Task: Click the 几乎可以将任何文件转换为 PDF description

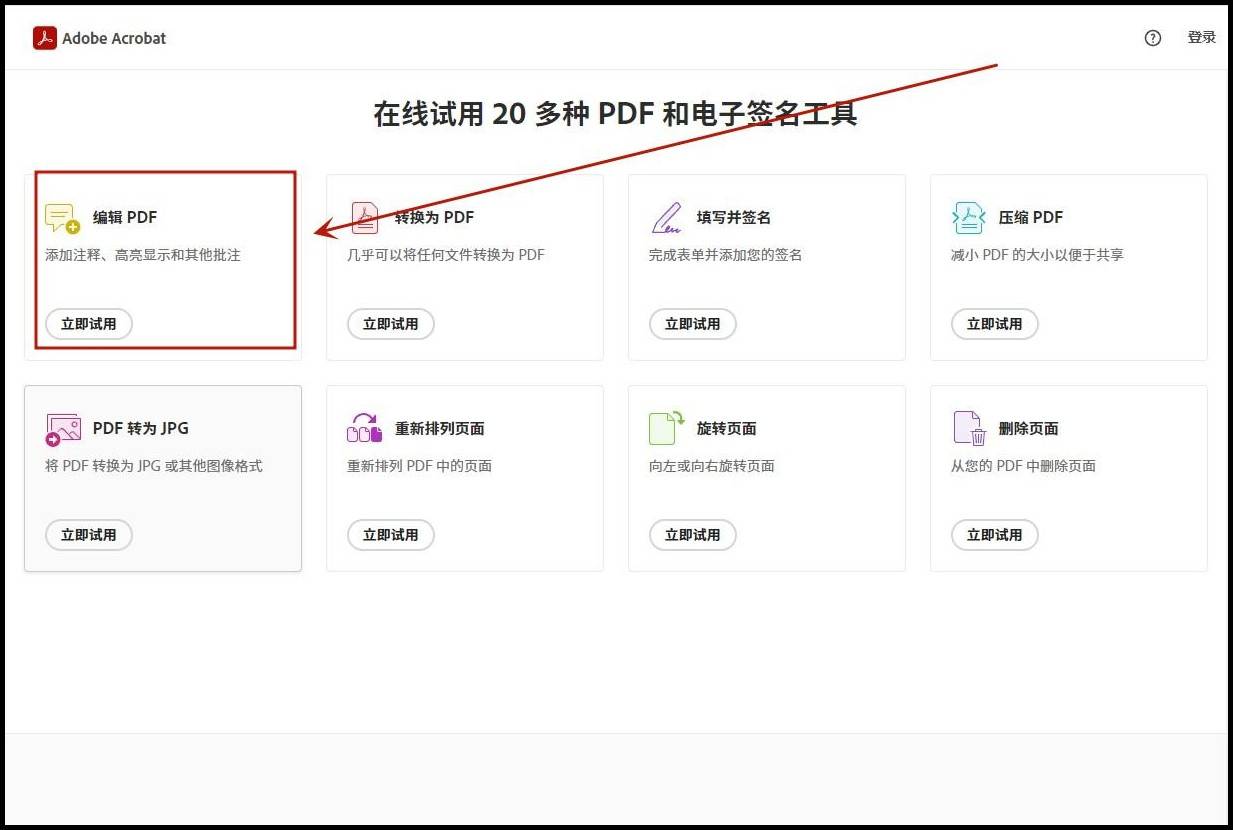Action: click(446, 255)
